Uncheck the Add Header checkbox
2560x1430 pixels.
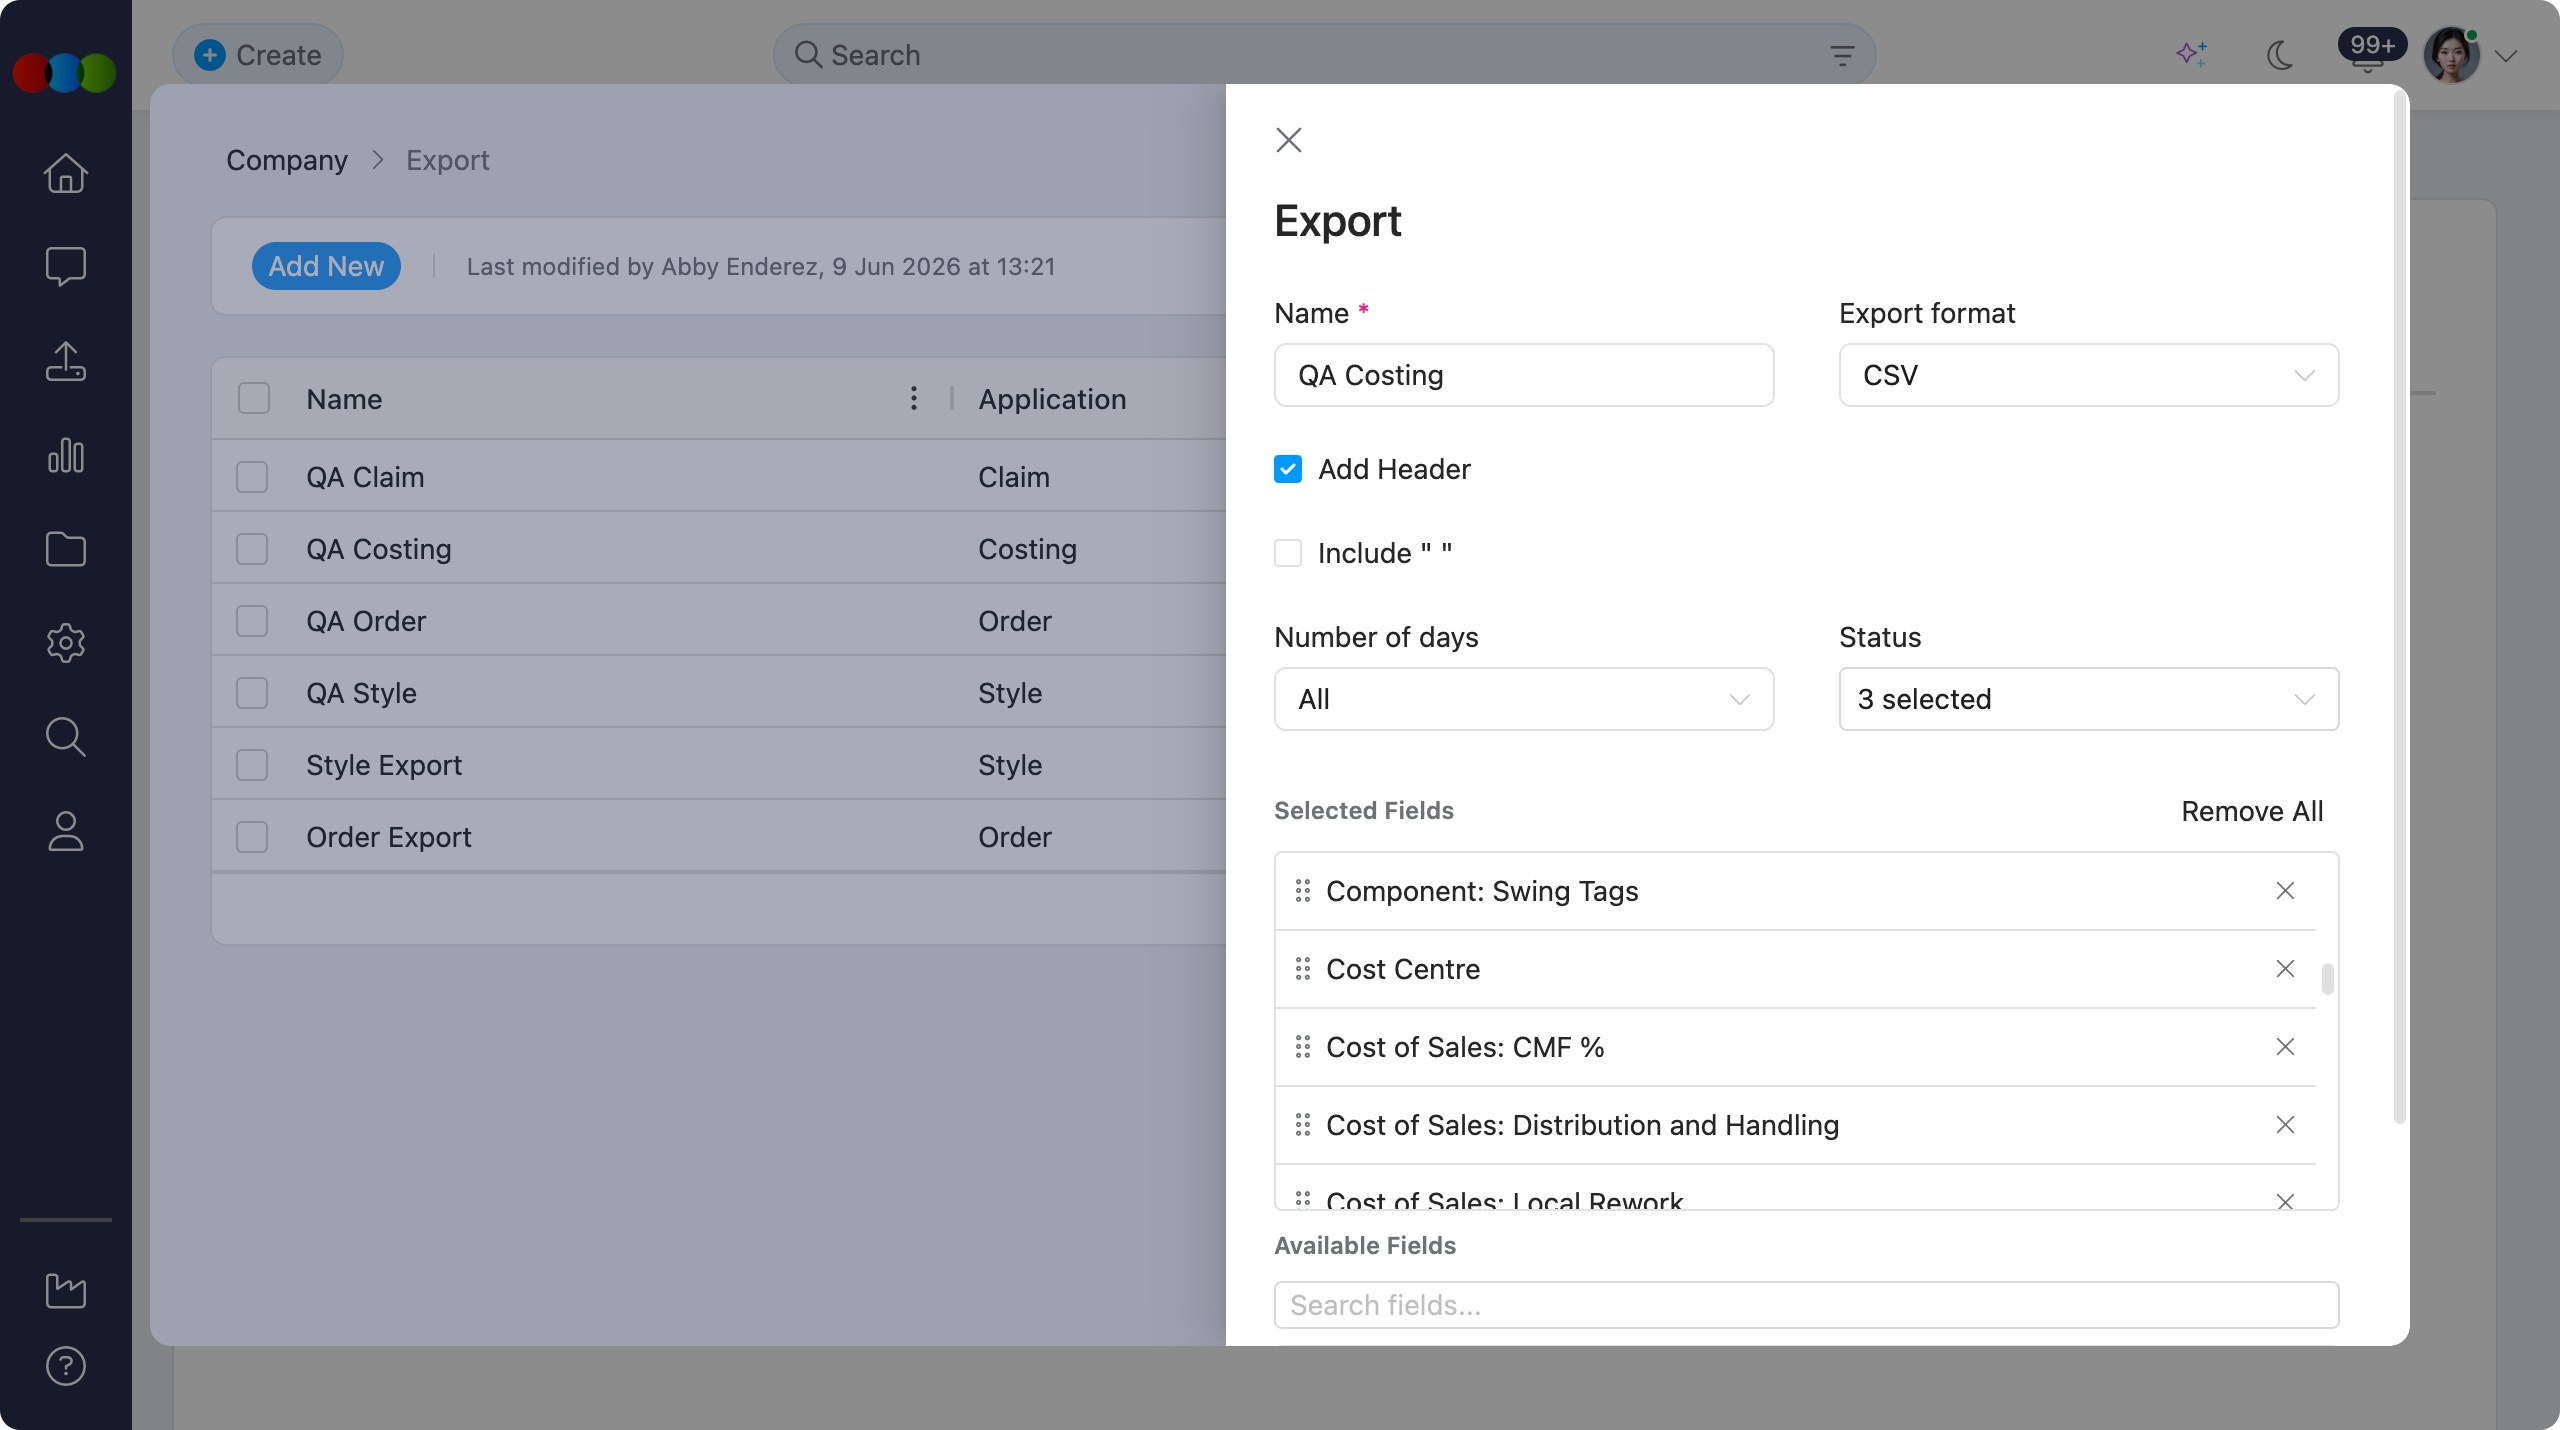point(1288,469)
